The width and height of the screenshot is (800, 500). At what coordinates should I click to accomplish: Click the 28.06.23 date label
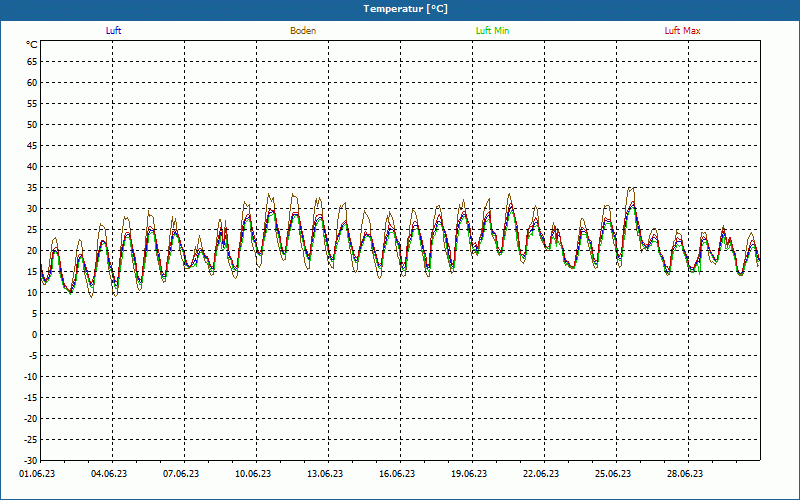[685, 474]
